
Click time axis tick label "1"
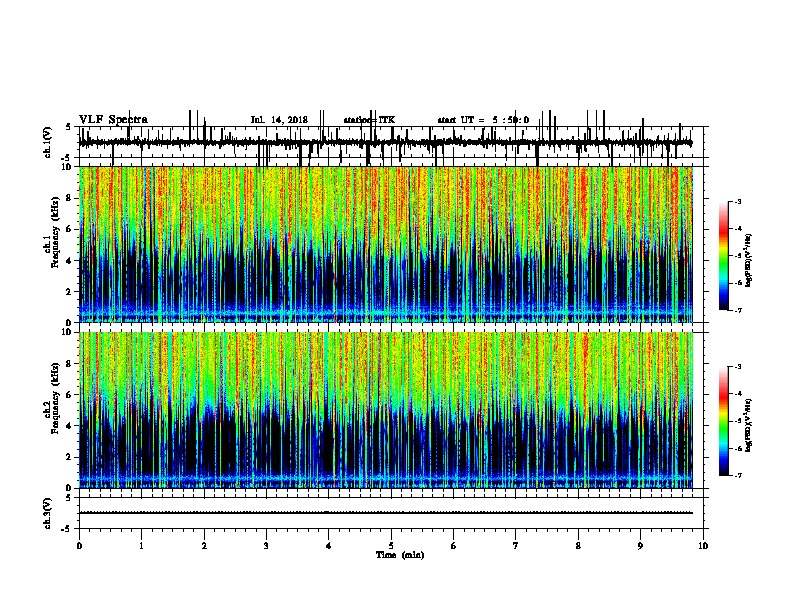(x=141, y=546)
